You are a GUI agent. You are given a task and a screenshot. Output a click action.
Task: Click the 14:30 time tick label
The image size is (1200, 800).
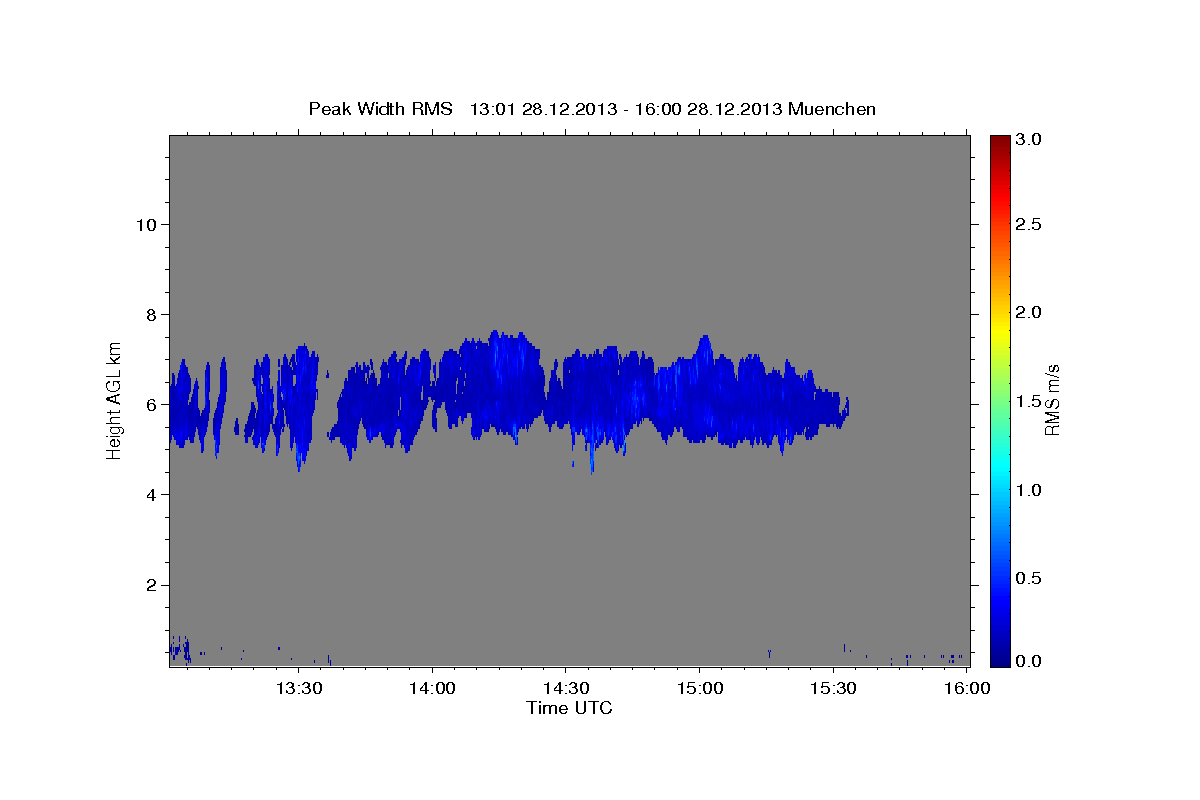pos(566,689)
